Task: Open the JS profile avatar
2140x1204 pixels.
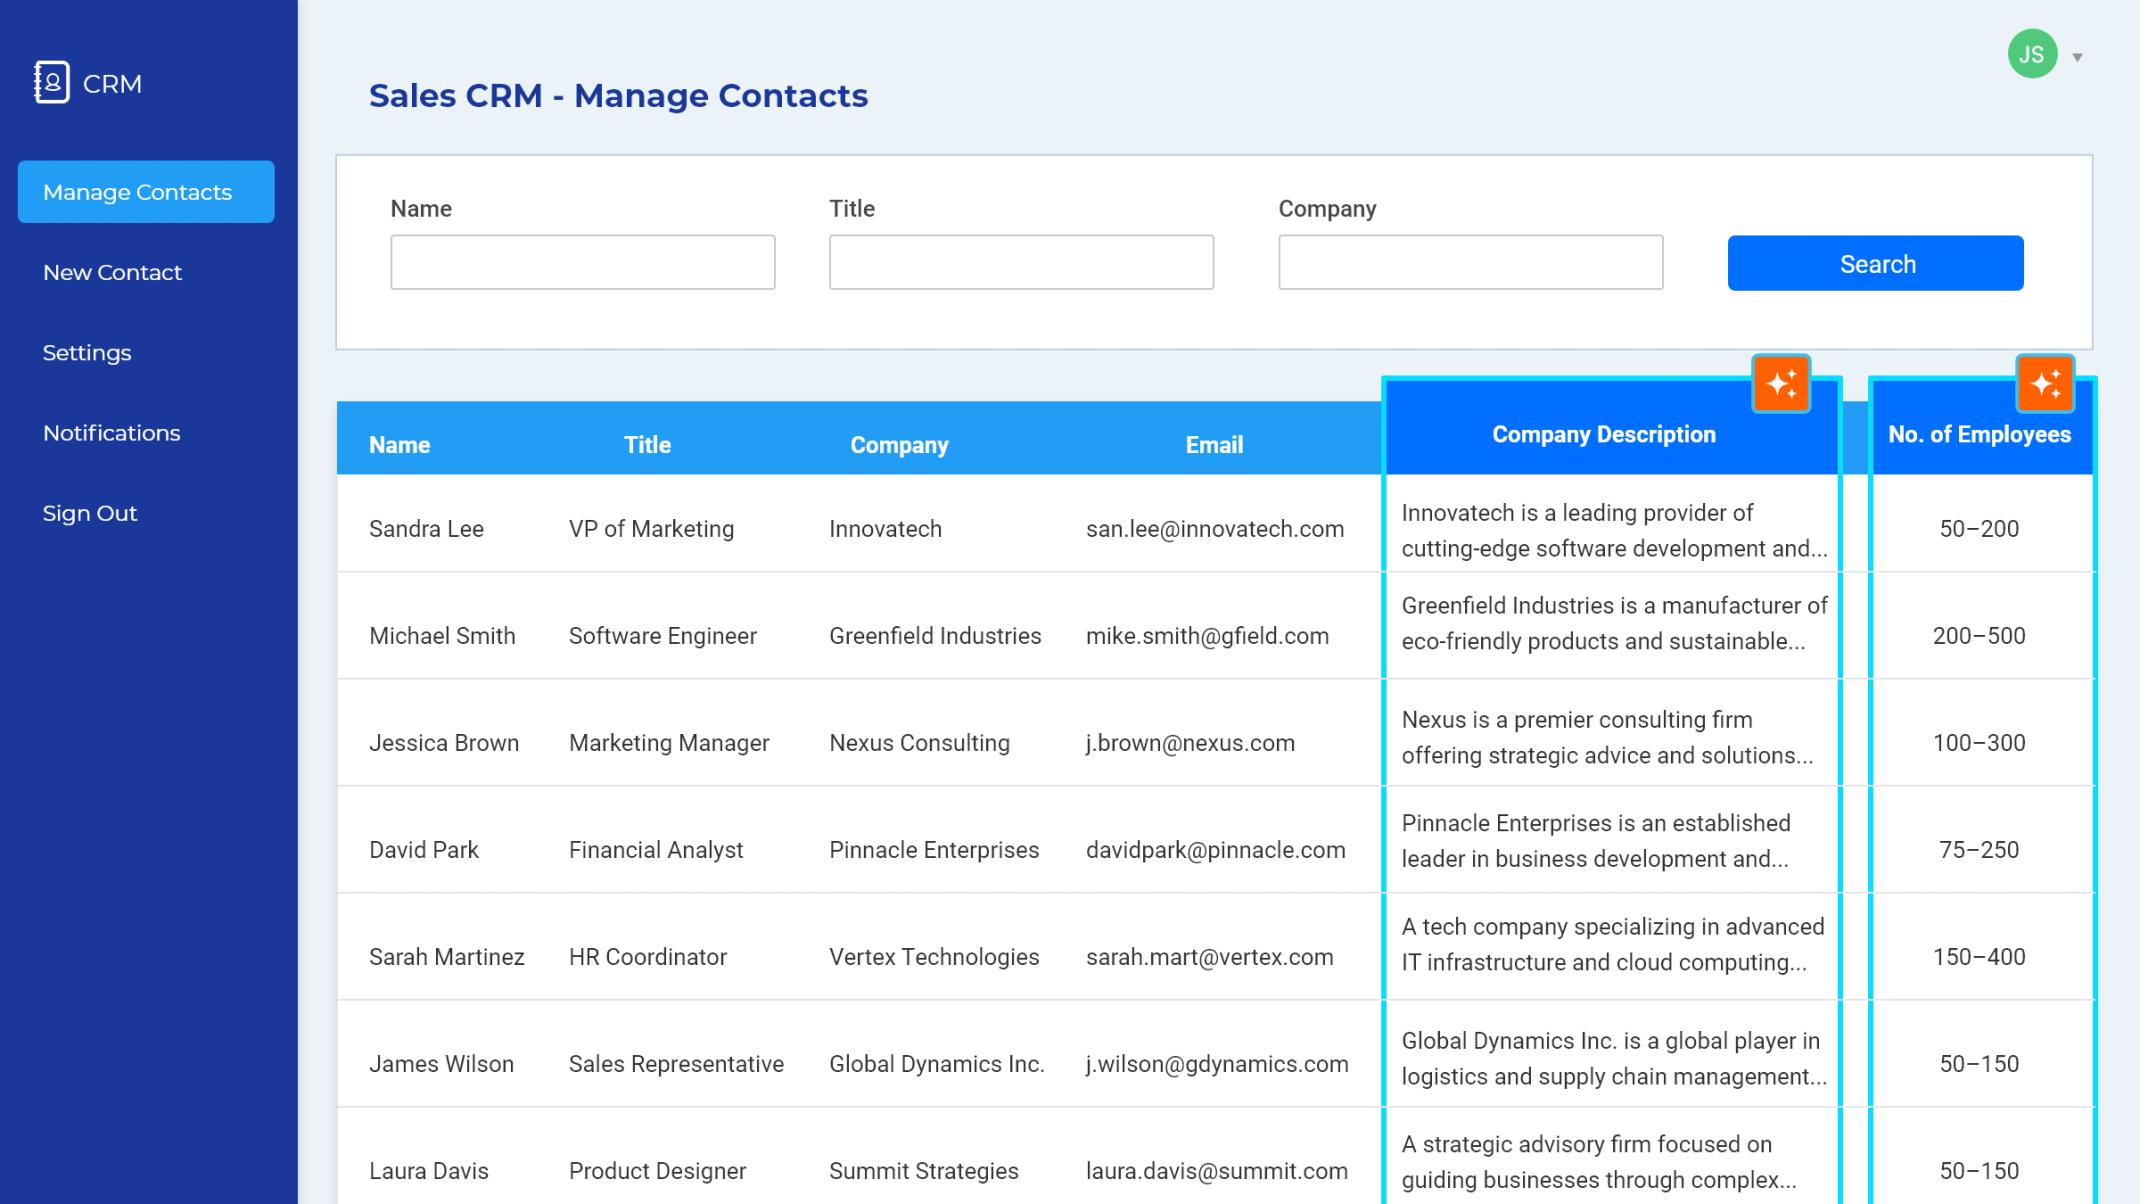Action: (2030, 54)
